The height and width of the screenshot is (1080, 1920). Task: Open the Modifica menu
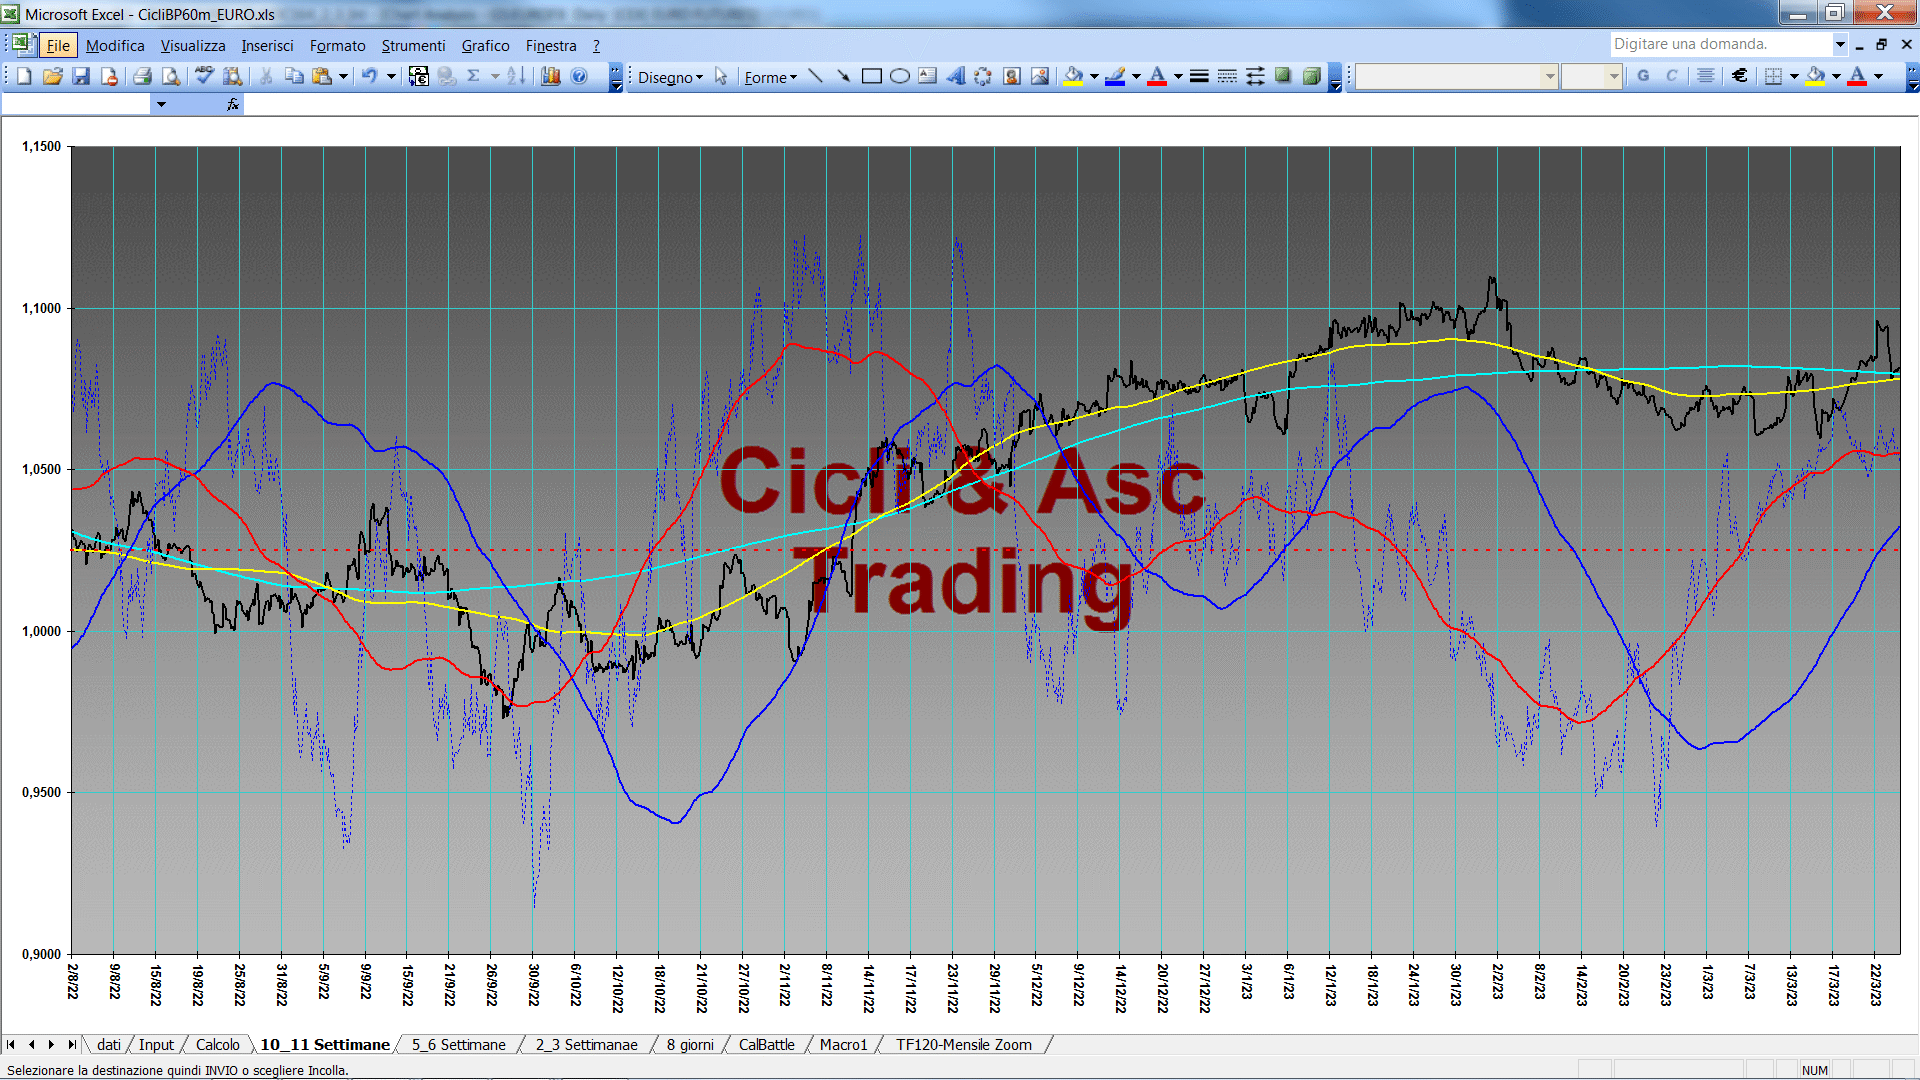pos(115,46)
